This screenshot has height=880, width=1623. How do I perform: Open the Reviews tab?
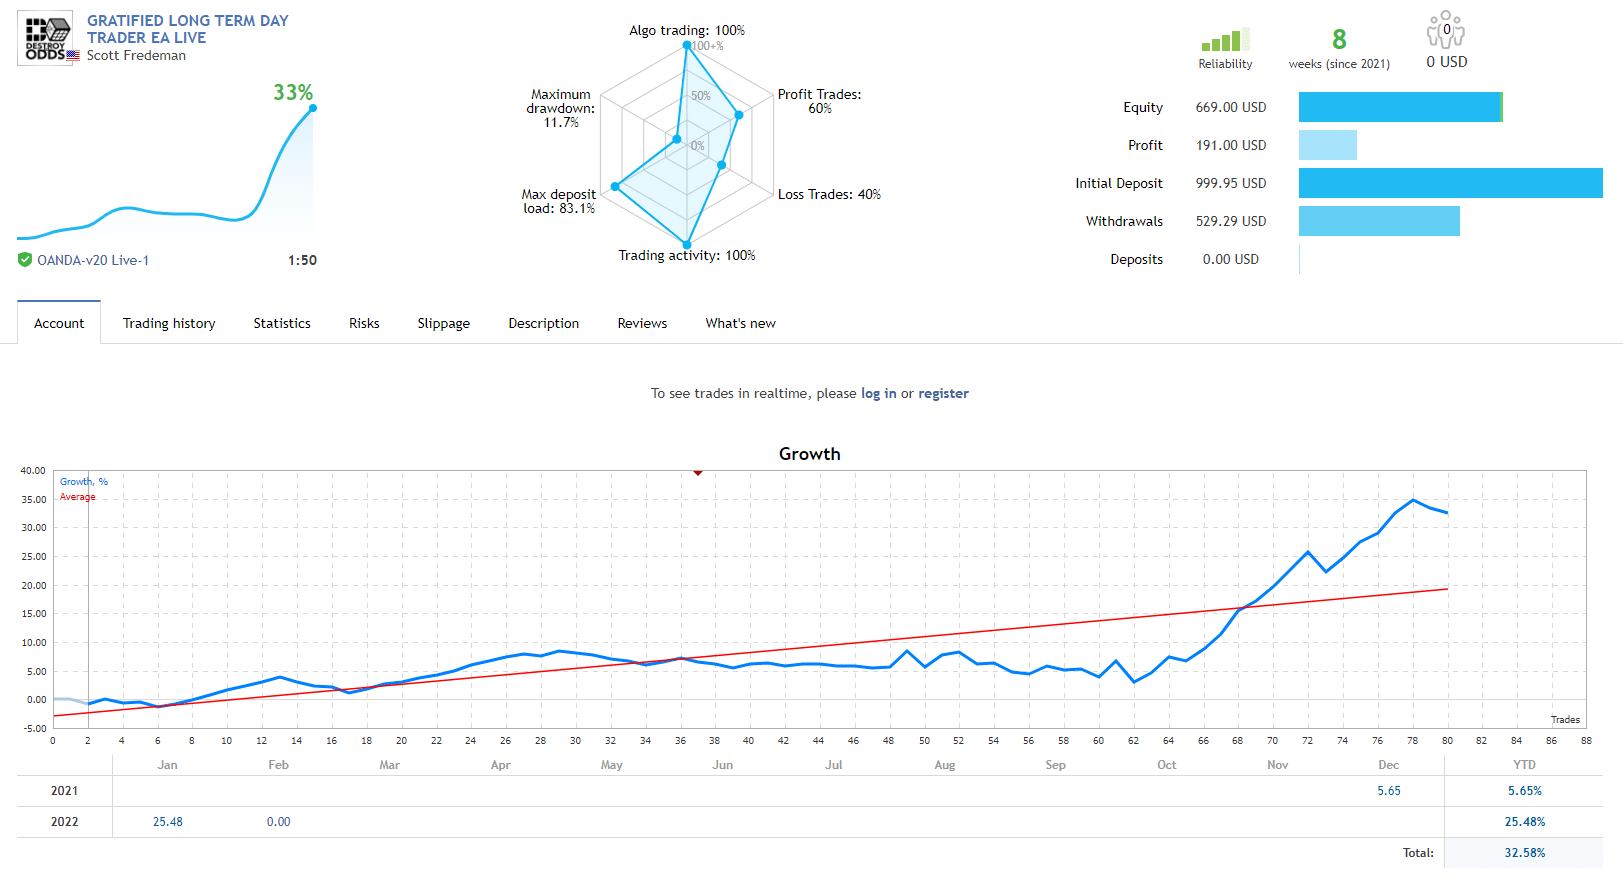click(x=642, y=323)
